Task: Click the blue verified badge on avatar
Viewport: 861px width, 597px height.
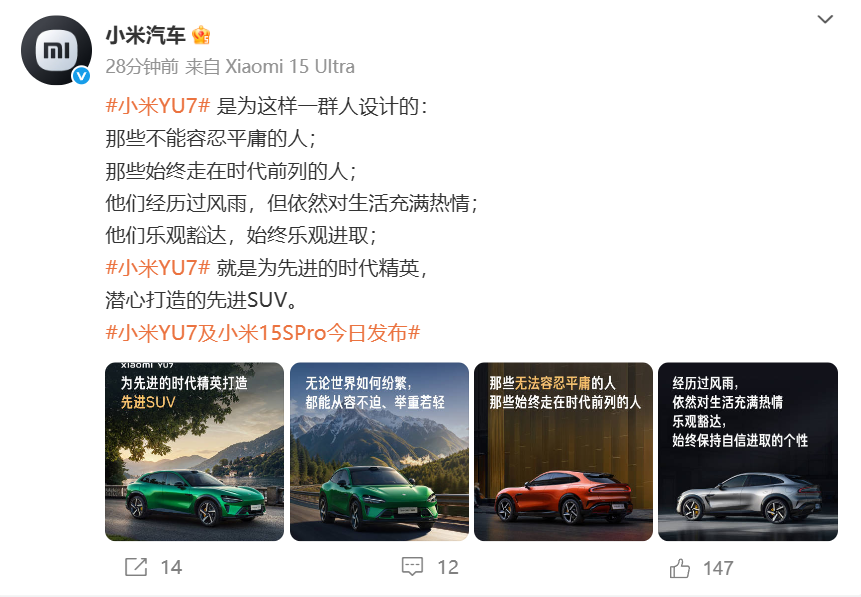Action: [x=82, y=76]
